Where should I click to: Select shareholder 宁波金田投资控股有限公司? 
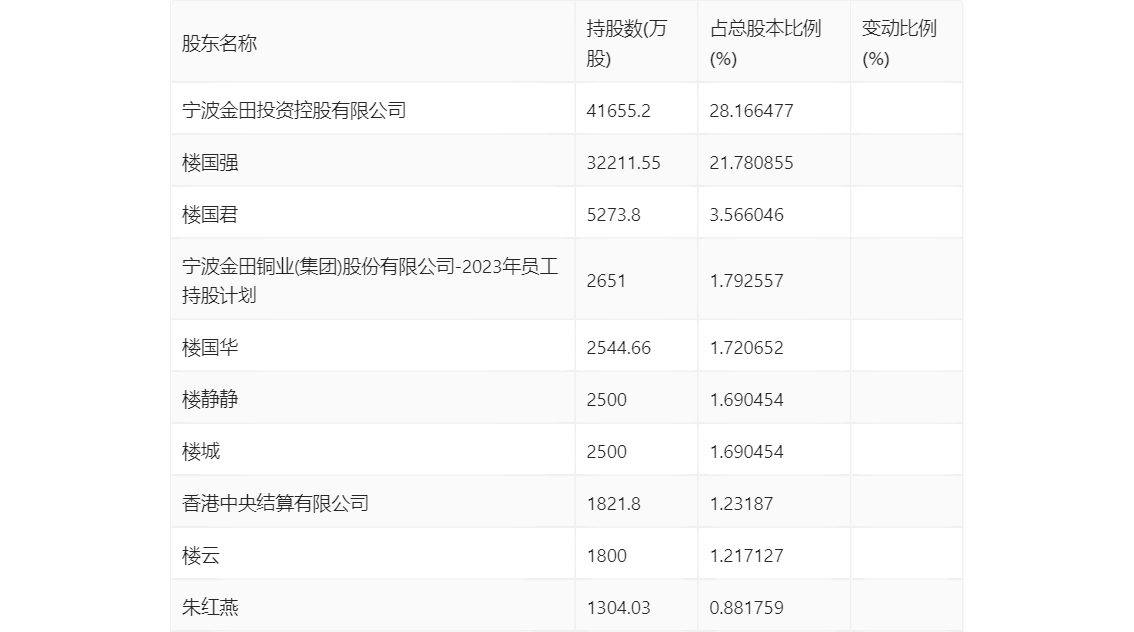(294, 111)
